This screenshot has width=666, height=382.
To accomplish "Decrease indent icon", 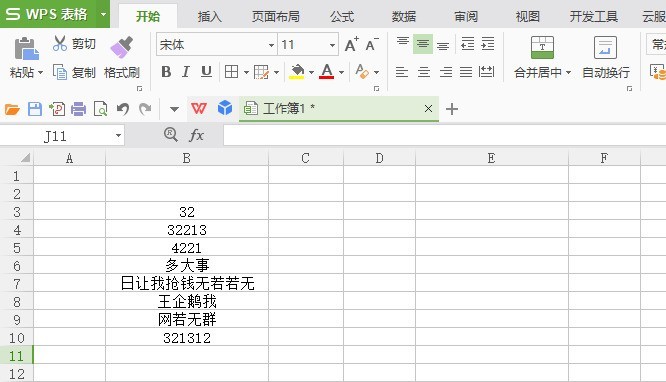I will [x=468, y=44].
